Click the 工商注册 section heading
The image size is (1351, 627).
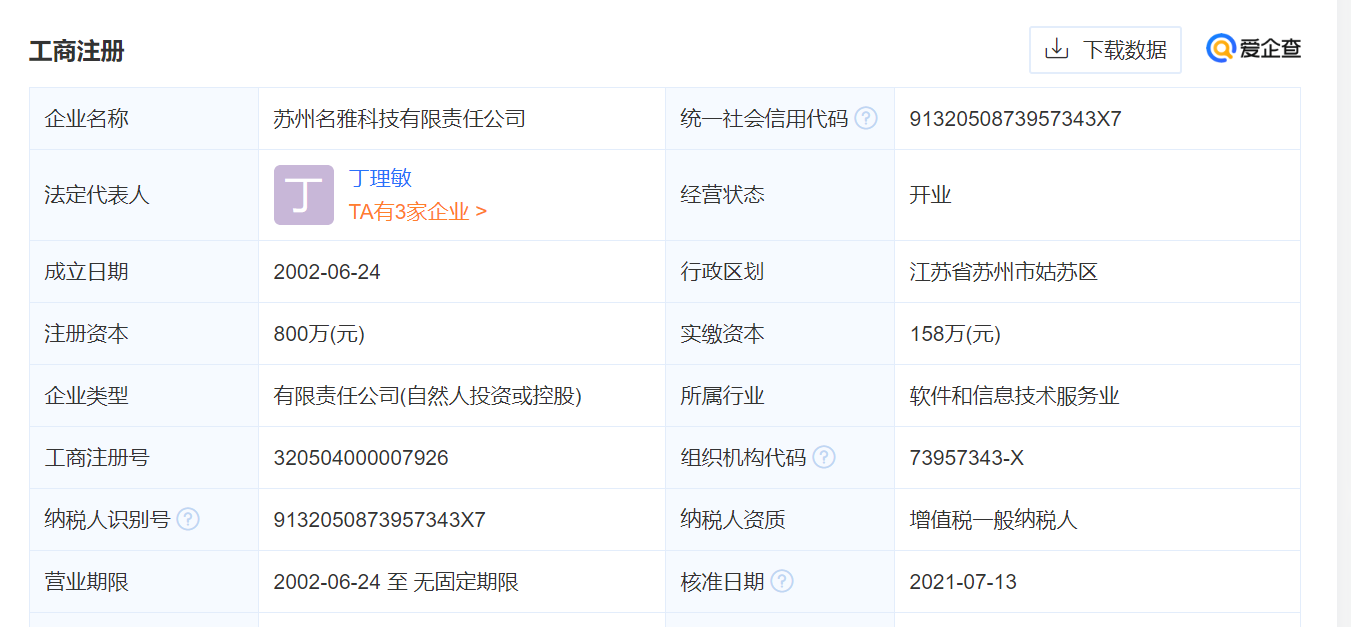[77, 51]
